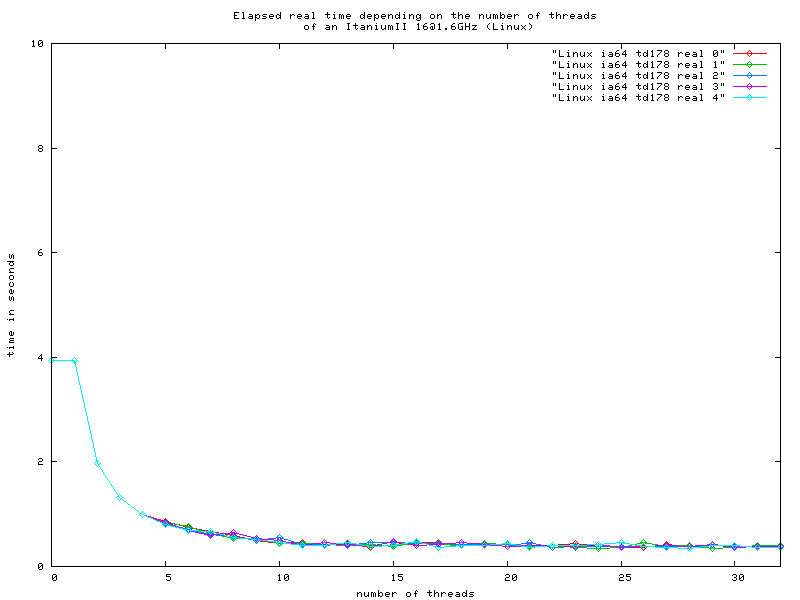Screen dimensions: 800x600
Task: Select the data point at 1 thread
Action: [74, 361]
